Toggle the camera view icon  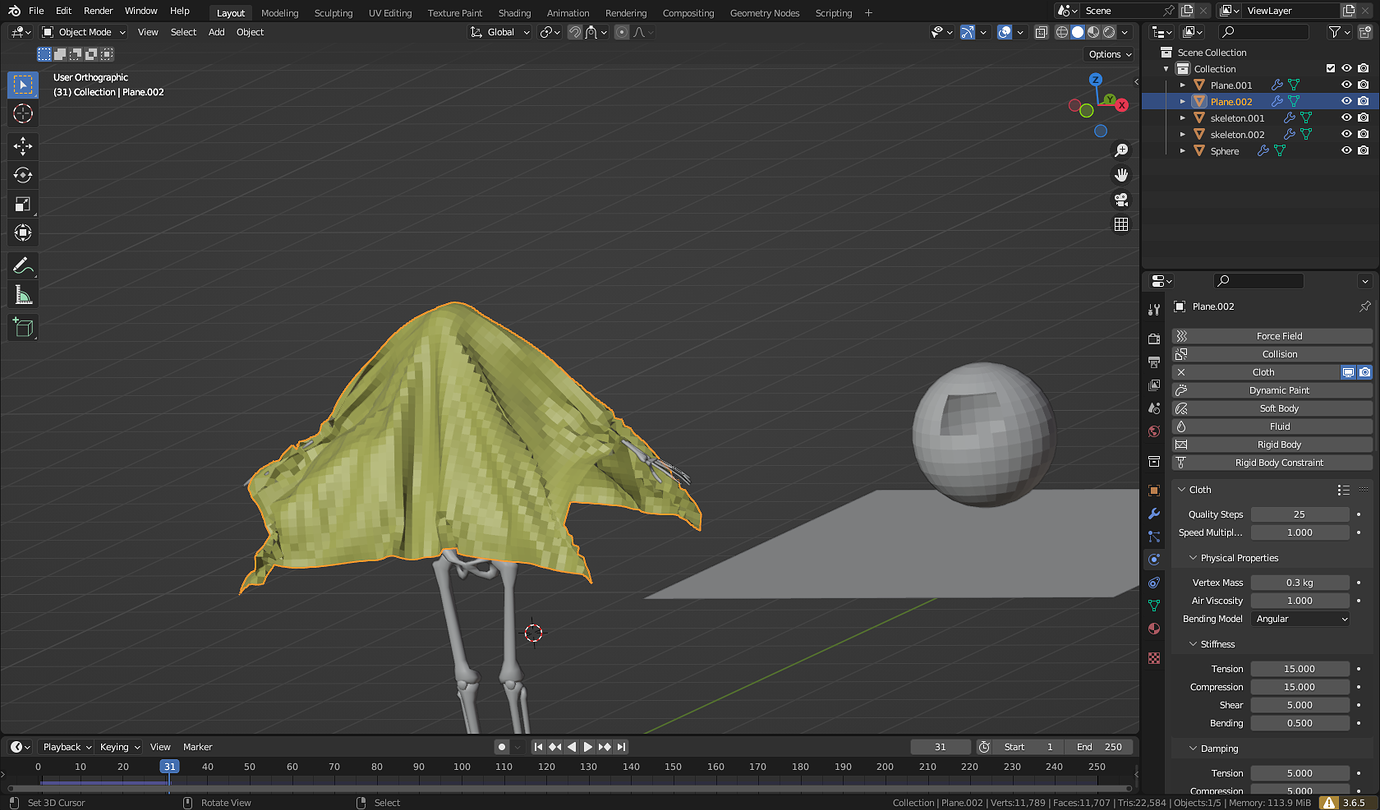coord(1121,200)
